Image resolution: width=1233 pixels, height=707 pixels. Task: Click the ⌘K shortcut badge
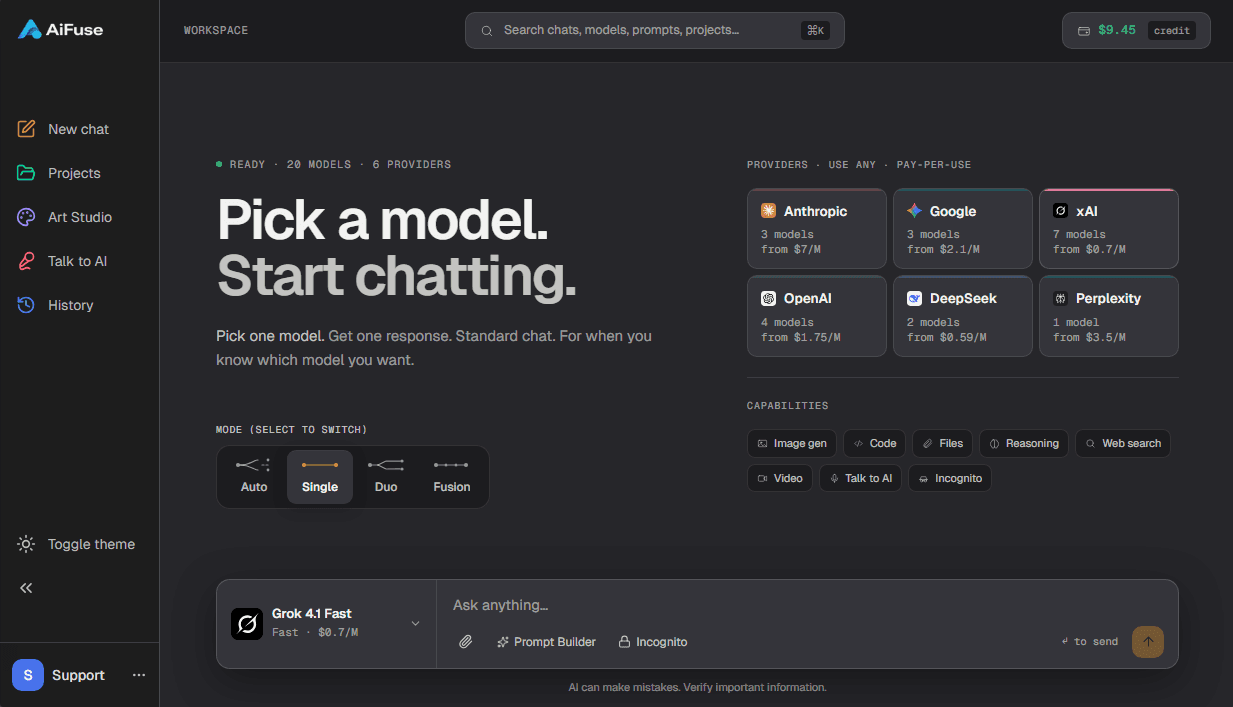pos(815,30)
